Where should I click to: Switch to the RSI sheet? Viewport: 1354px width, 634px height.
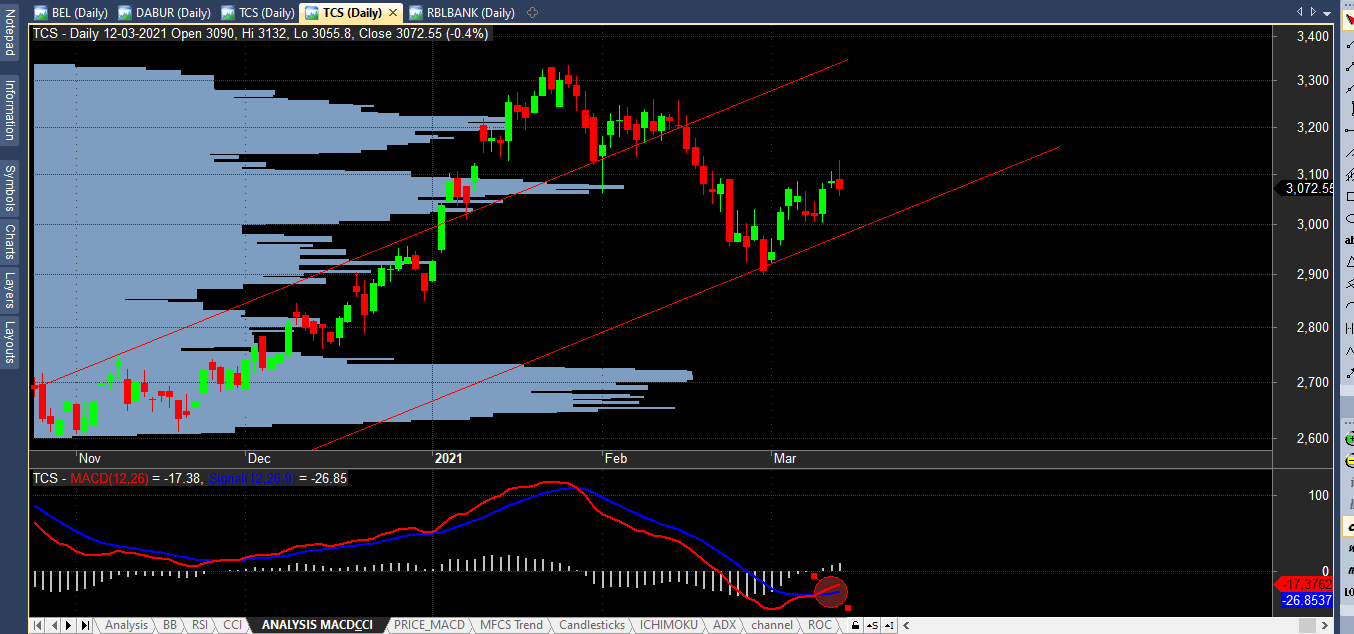coord(200,625)
